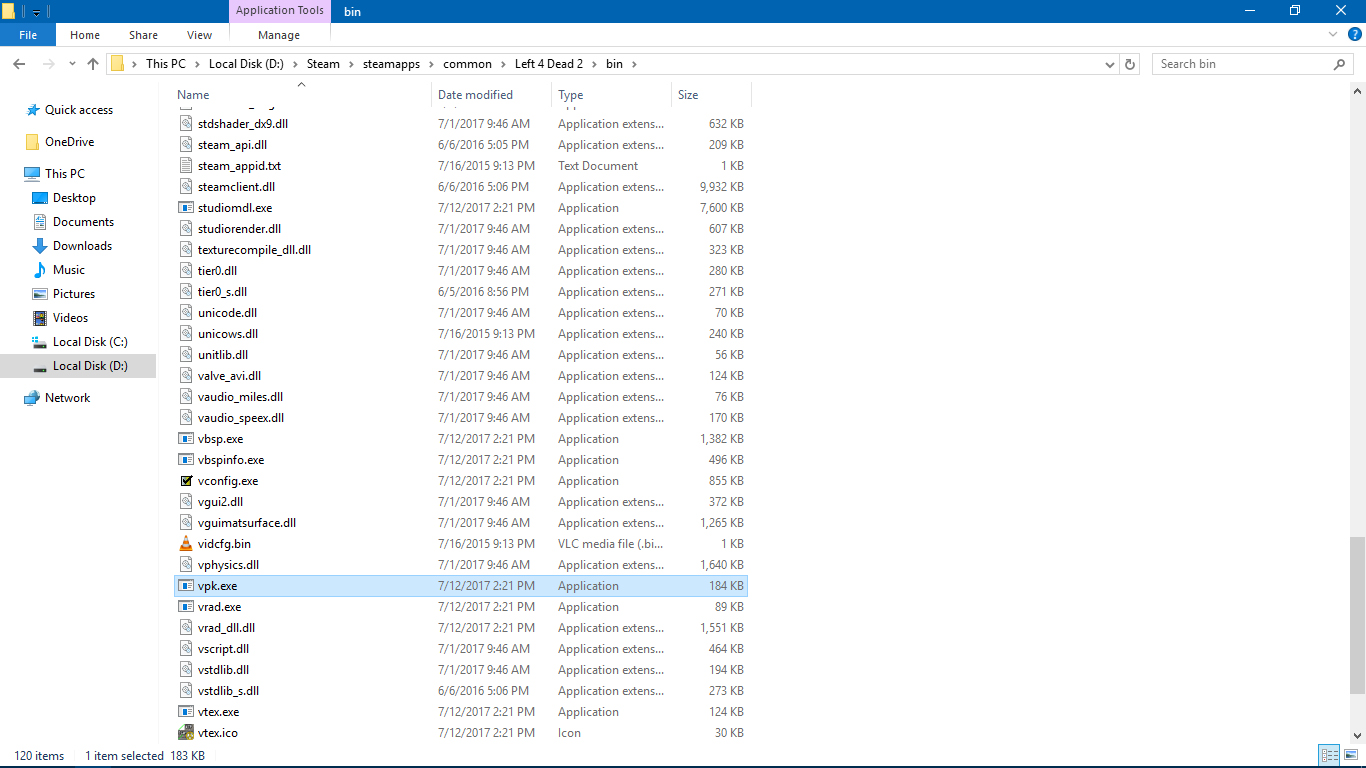Viewport: 1366px width, 768px height.
Task: Click the Network icon in the navigation pane
Action: pyautogui.click(x=33, y=398)
